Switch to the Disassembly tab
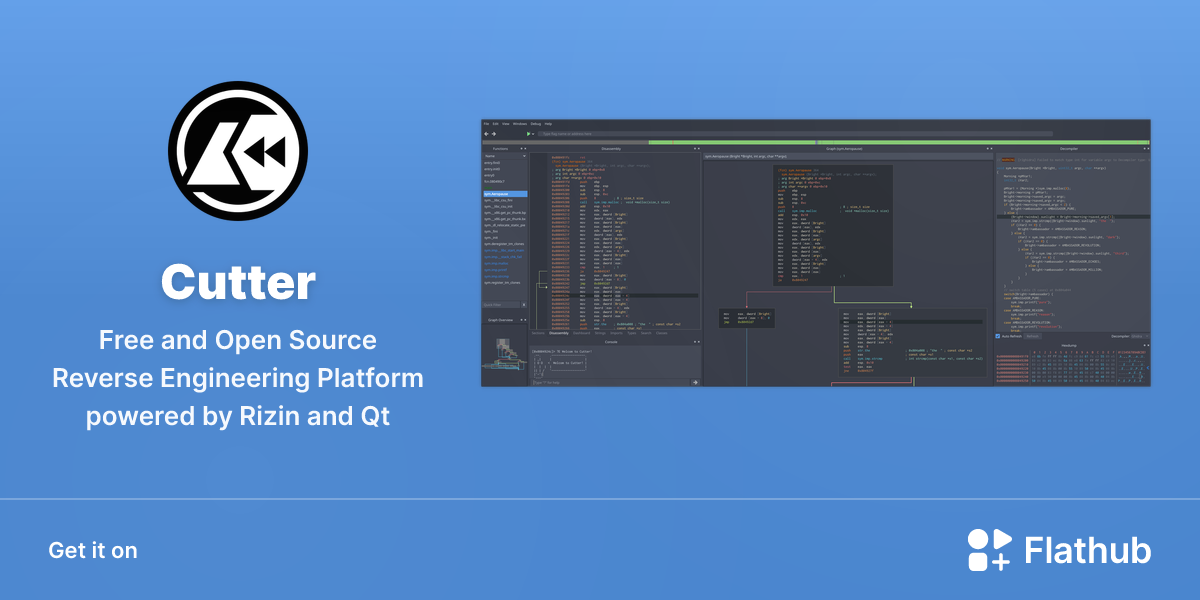1200x600 pixels. pyautogui.click(x=559, y=333)
